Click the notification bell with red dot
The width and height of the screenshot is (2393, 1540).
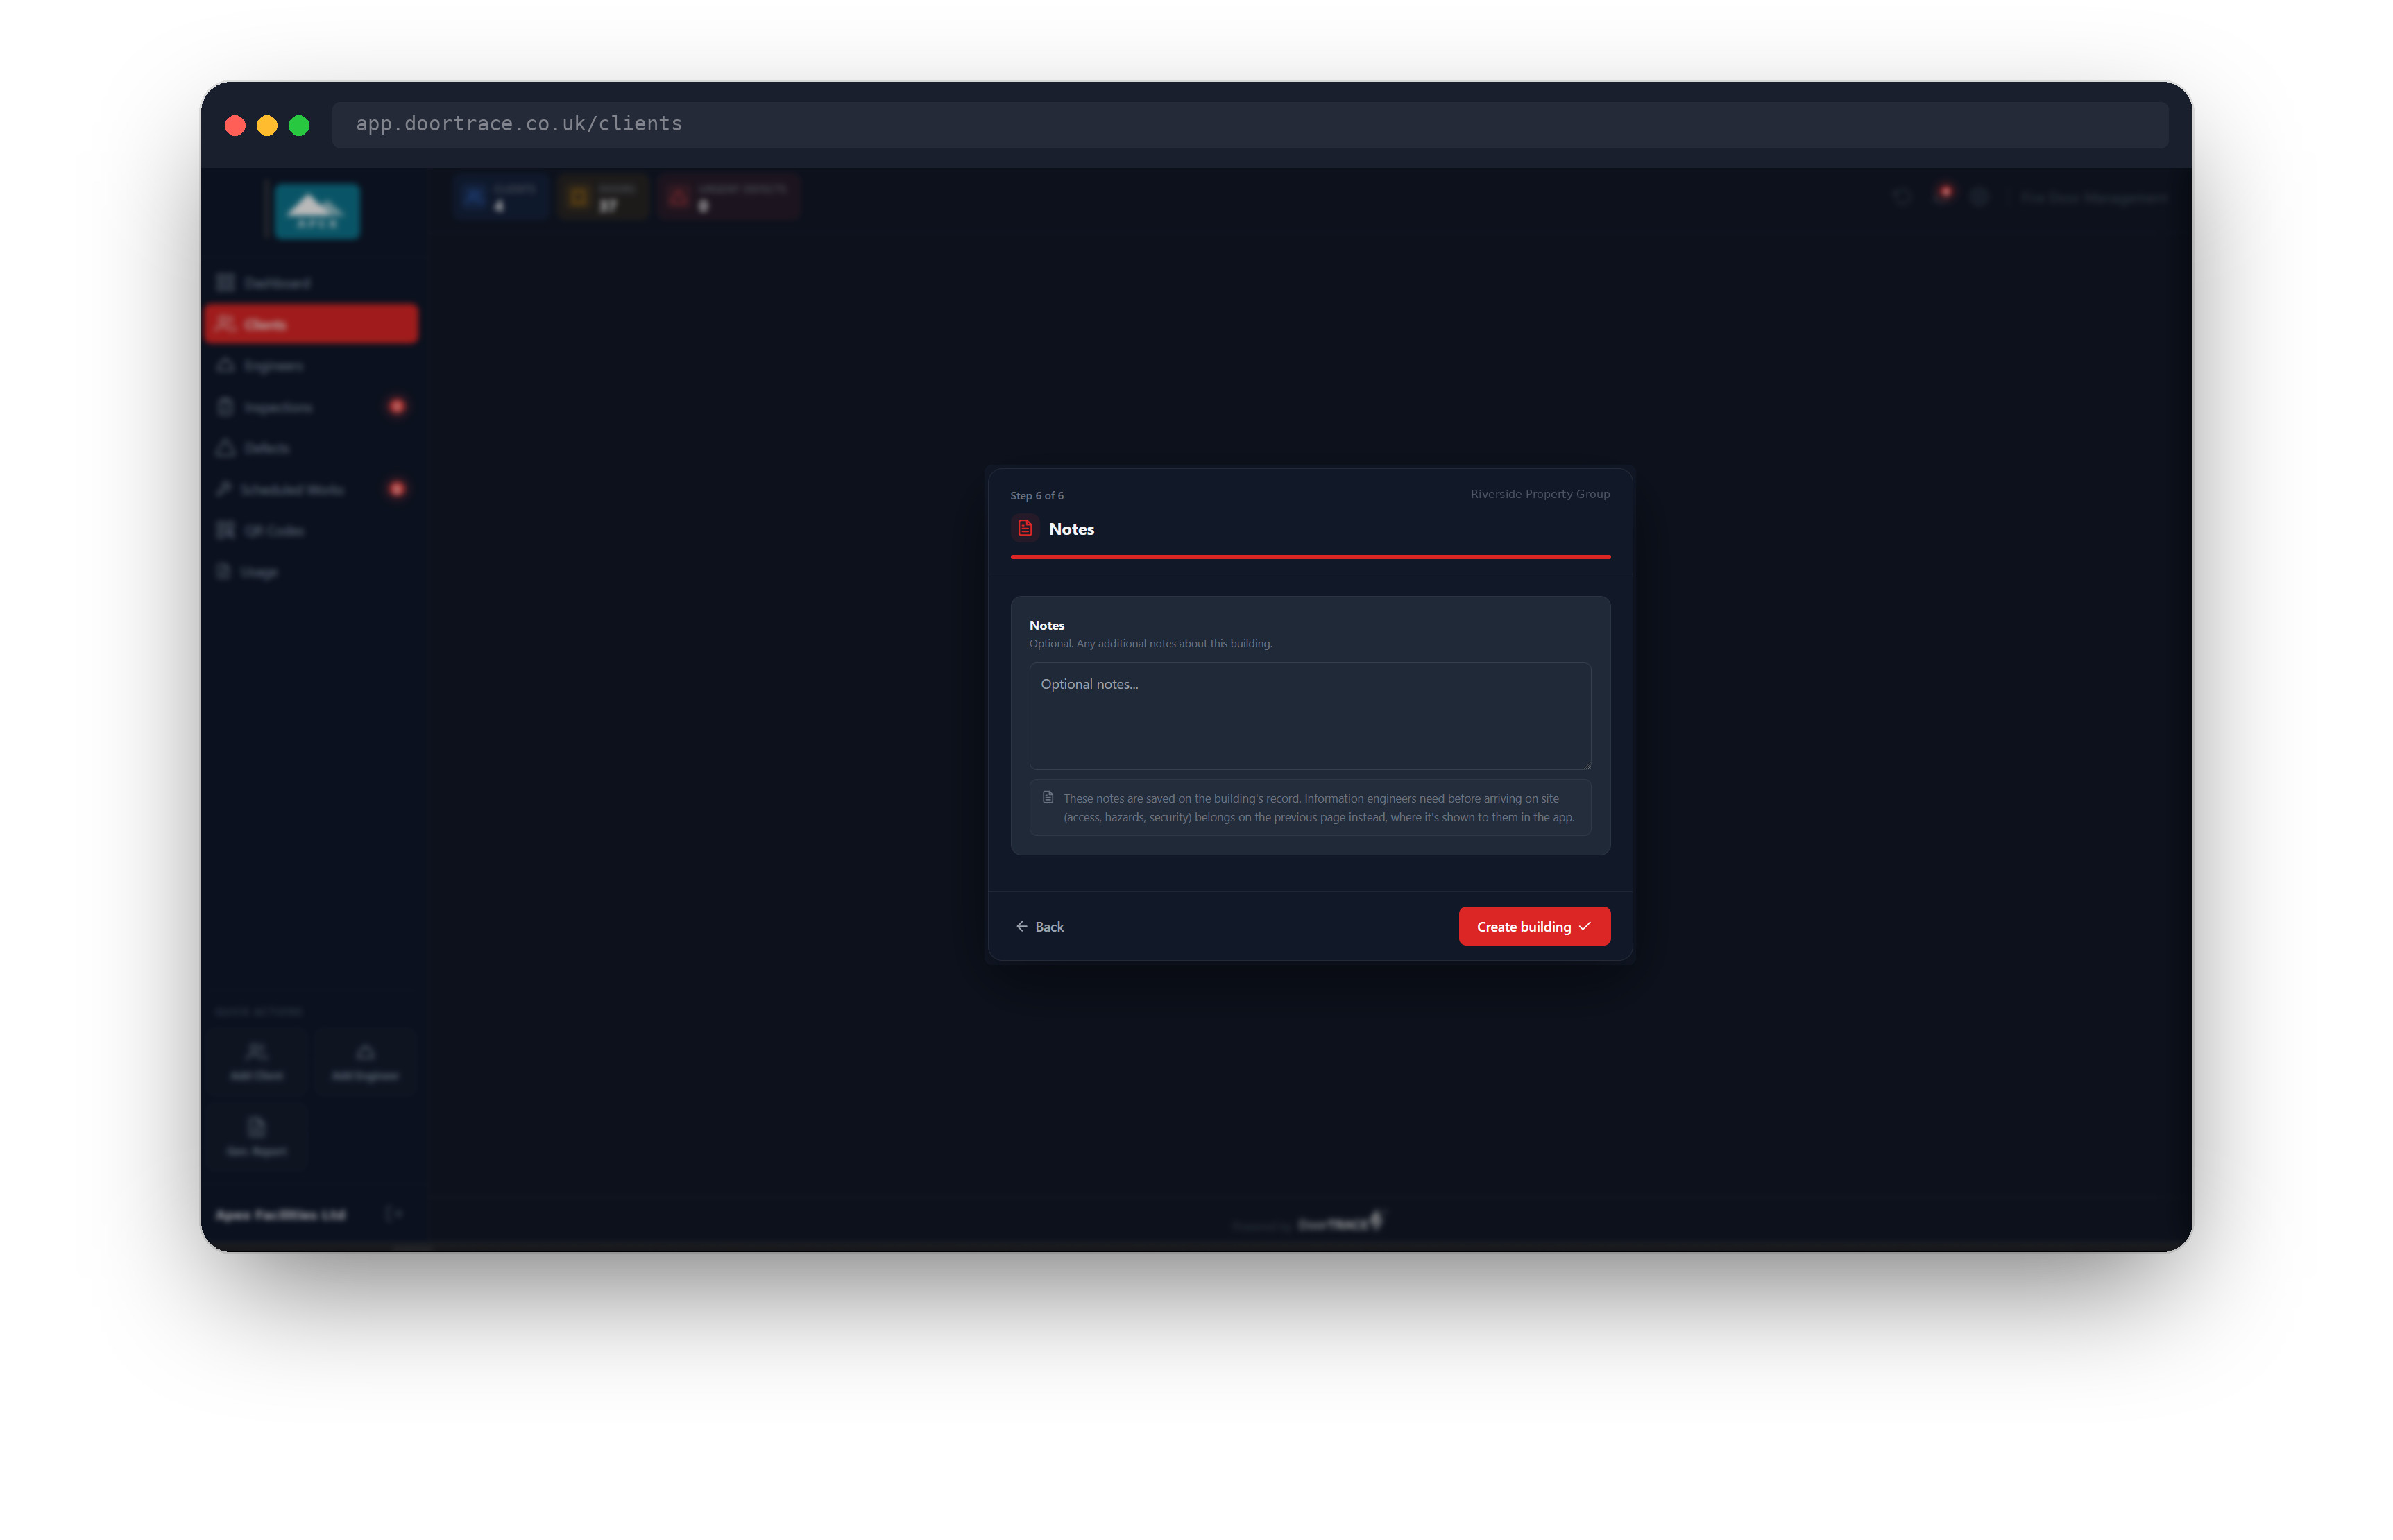tap(1942, 196)
